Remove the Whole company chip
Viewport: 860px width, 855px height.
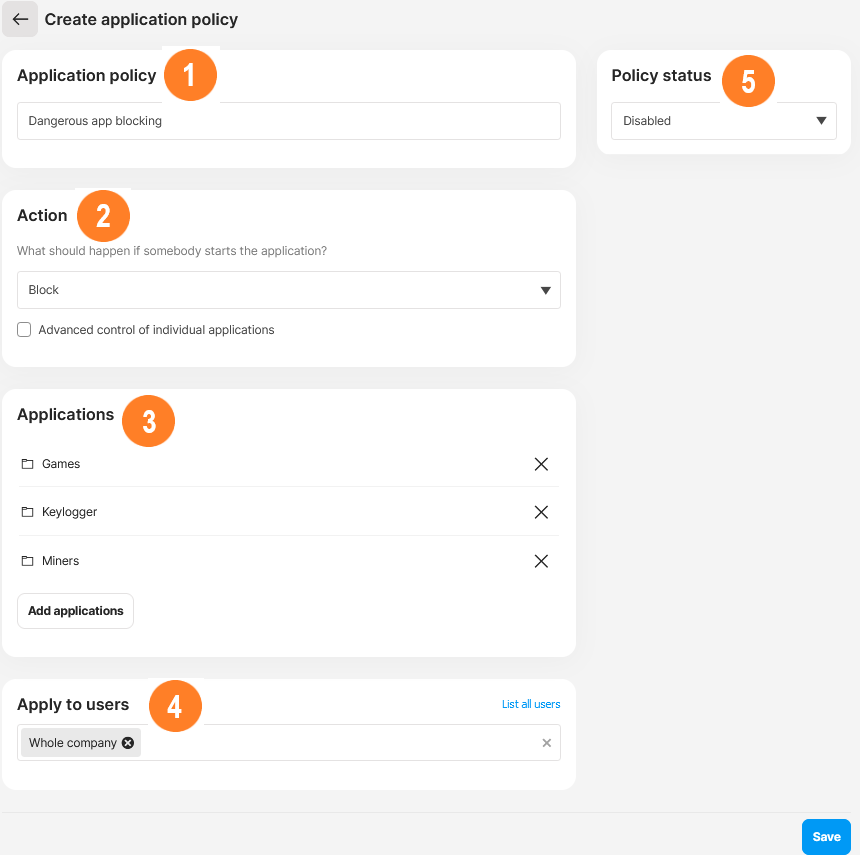[x=127, y=743]
